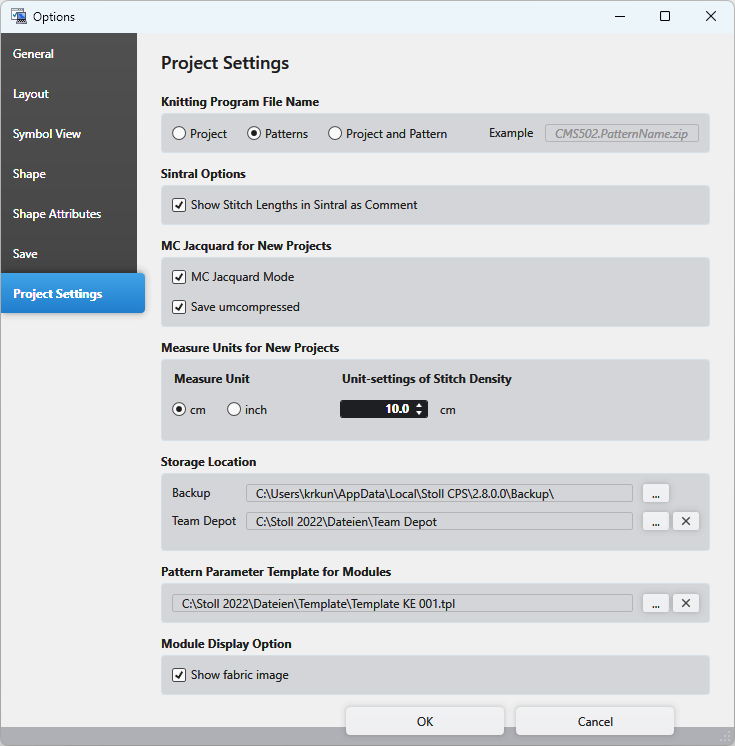Uncheck Save umcompressed option
The image size is (735, 746).
coord(179,307)
